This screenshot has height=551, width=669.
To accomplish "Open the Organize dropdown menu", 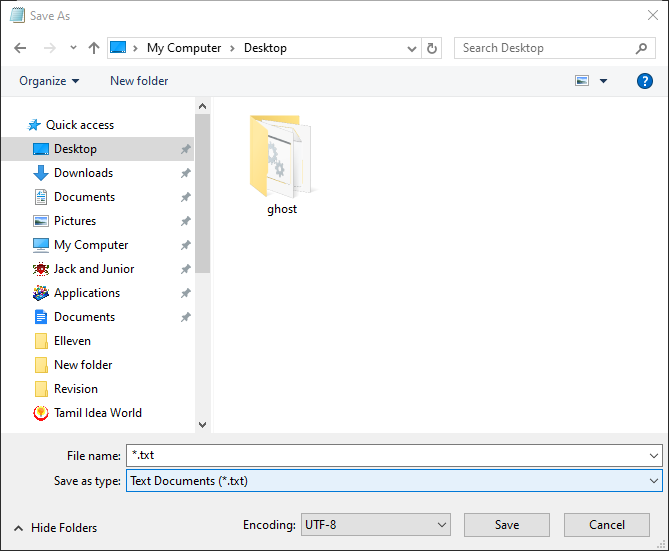I will pos(49,81).
